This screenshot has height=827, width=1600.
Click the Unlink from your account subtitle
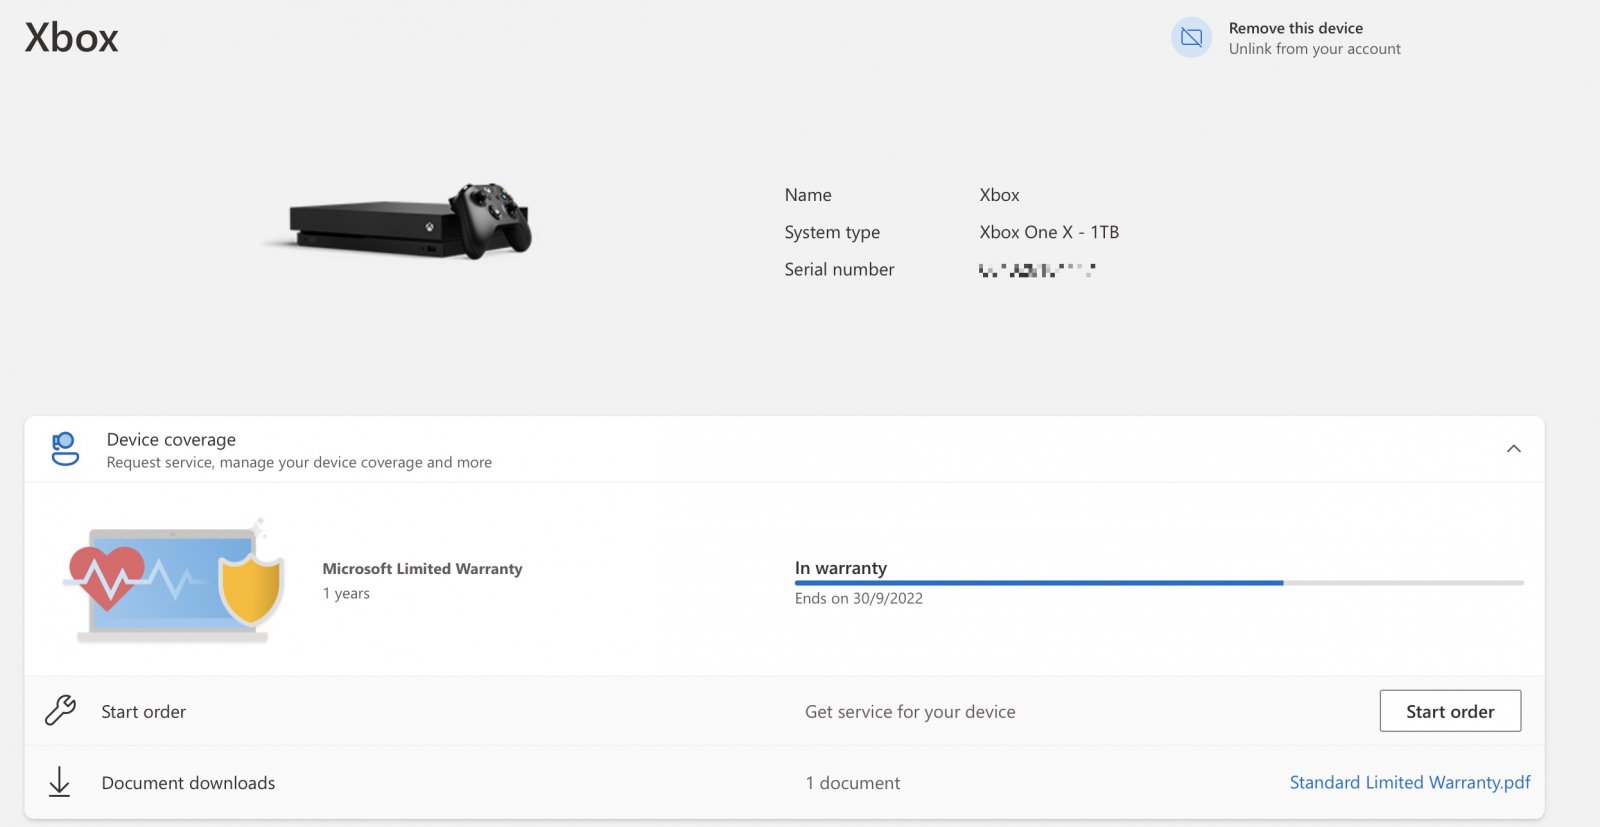[x=1314, y=49]
